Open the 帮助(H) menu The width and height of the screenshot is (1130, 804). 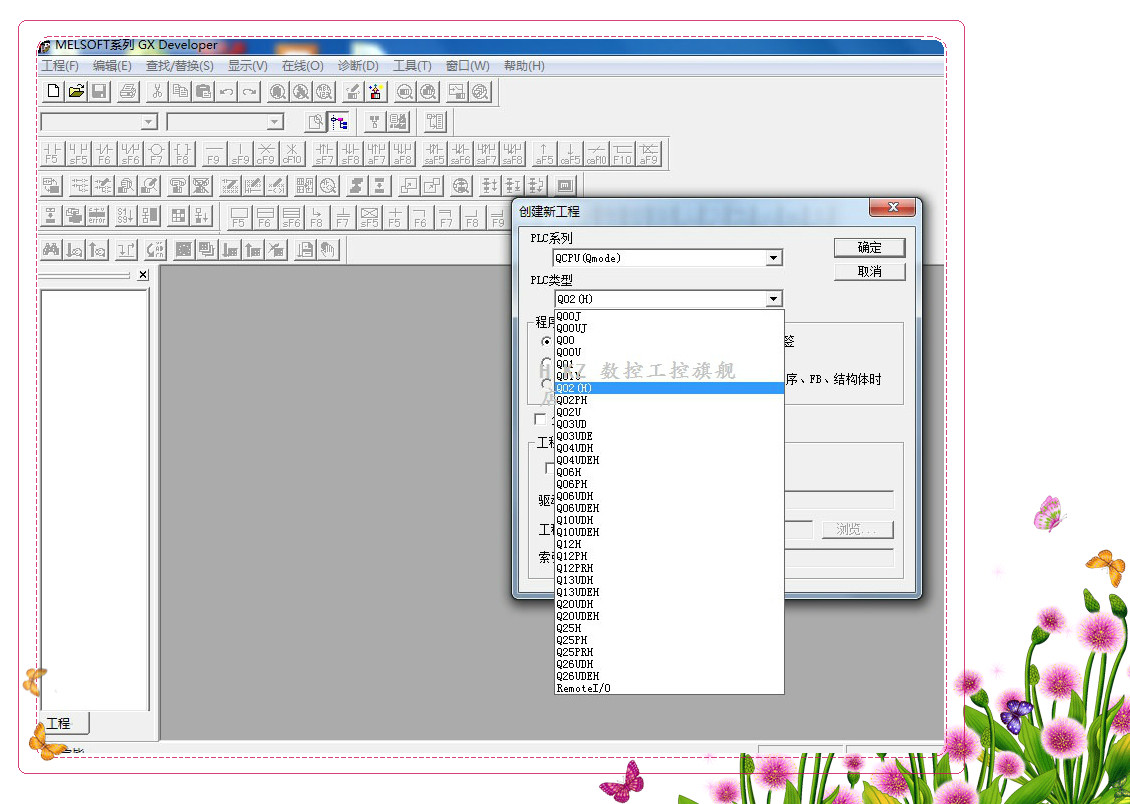(524, 66)
